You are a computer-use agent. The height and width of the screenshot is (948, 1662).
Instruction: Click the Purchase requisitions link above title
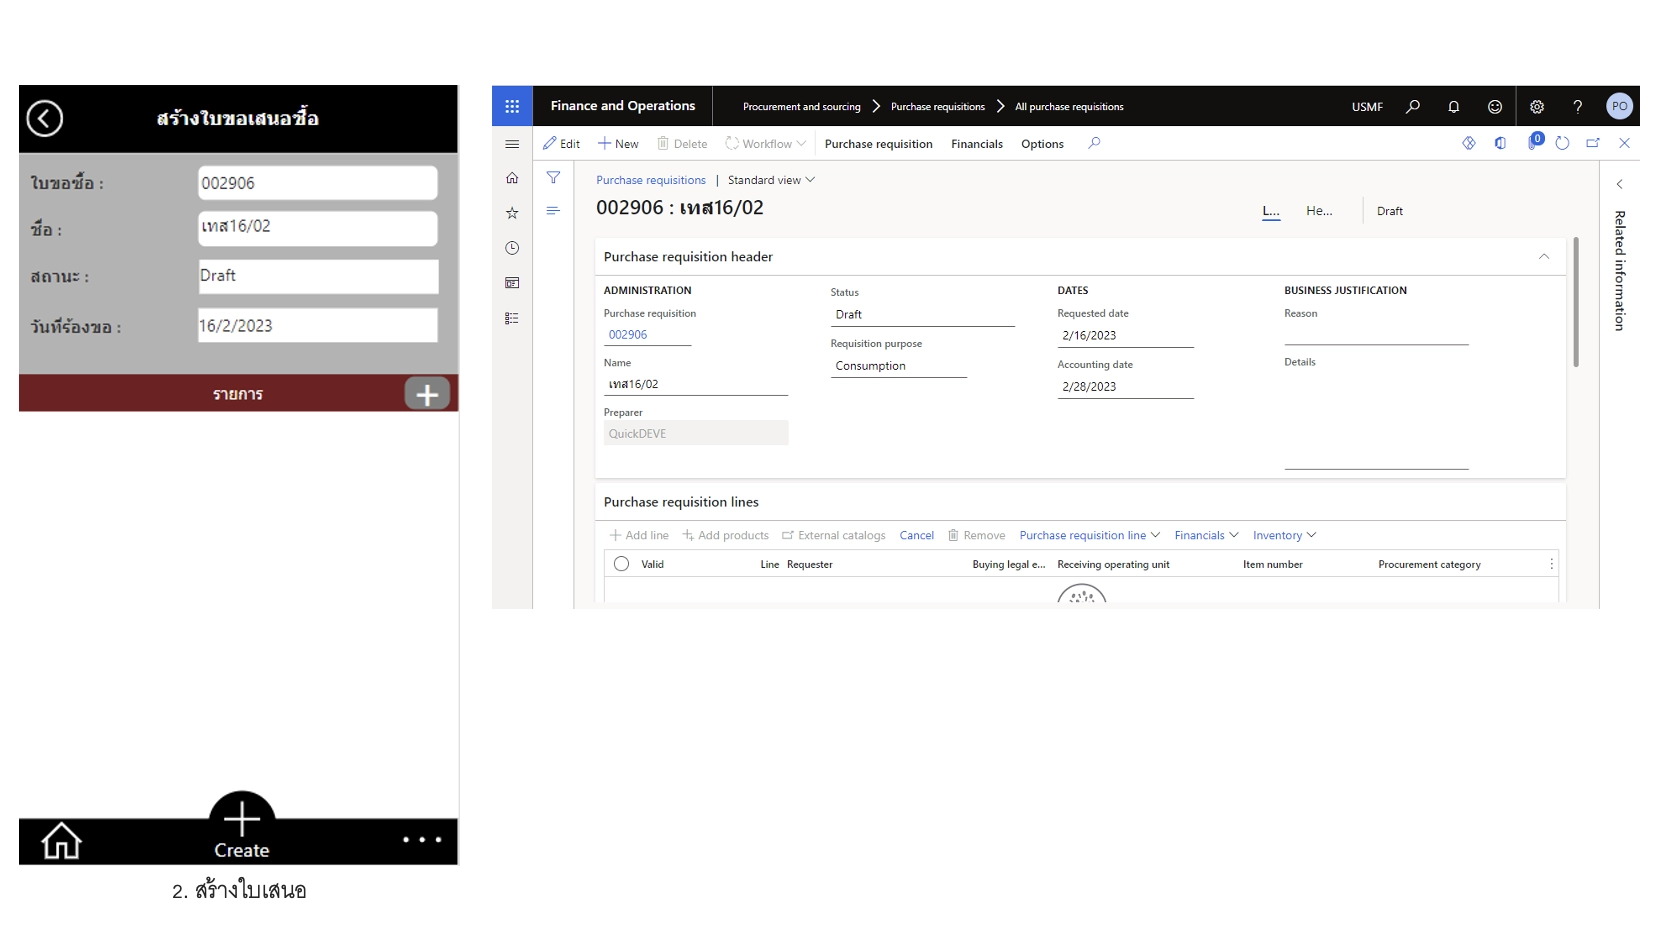pyautogui.click(x=651, y=180)
